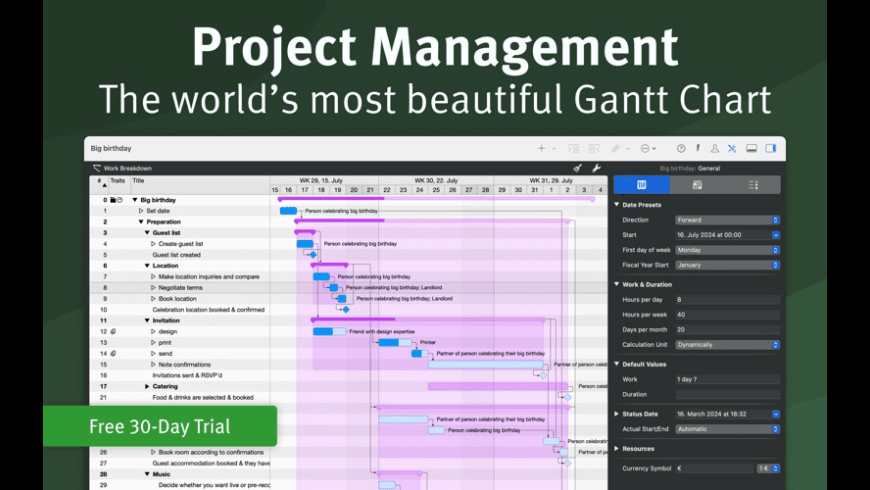
Task: Open the arrow menu beside the link icon
Action: pyautogui.click(x=628, y=149)
